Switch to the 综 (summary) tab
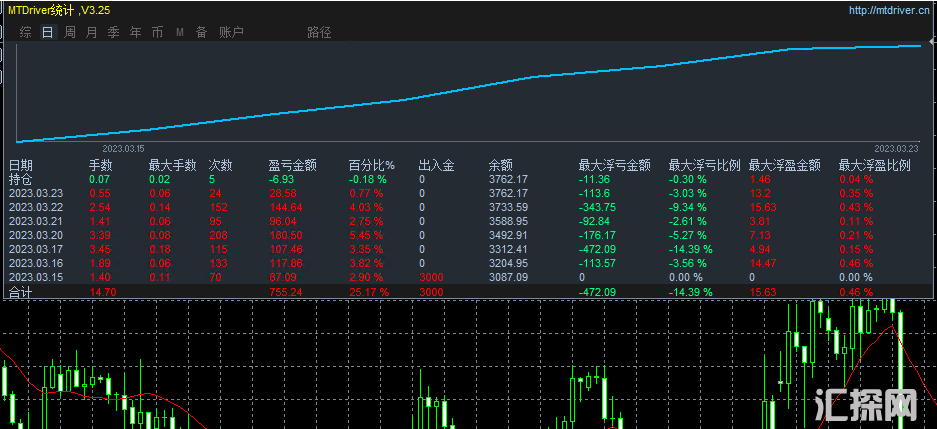 pos(26,32)
